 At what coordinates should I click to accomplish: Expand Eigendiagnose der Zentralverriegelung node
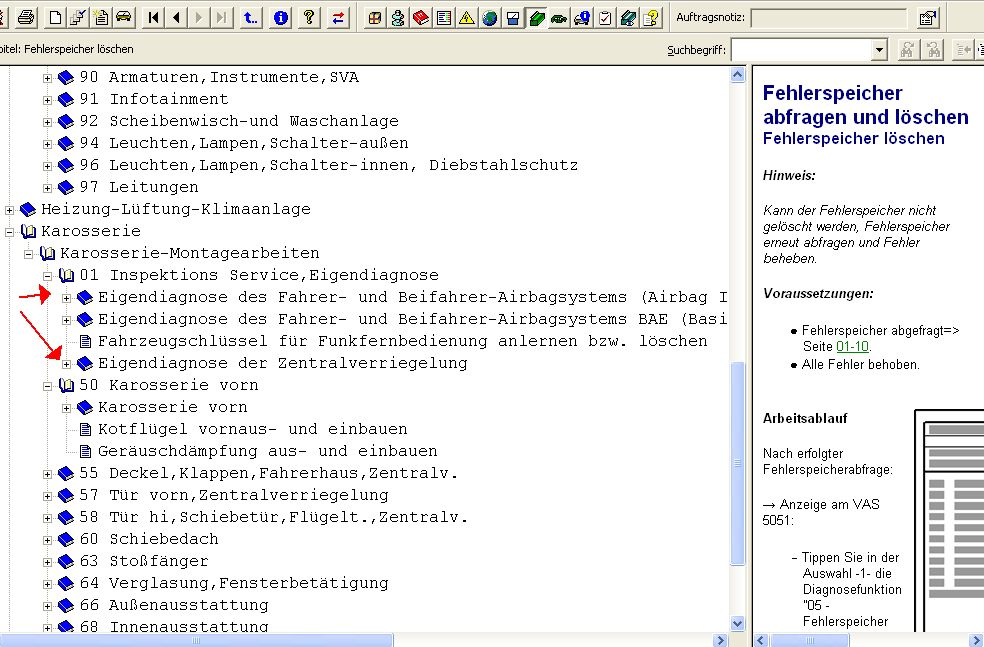(x=67, y=363)
